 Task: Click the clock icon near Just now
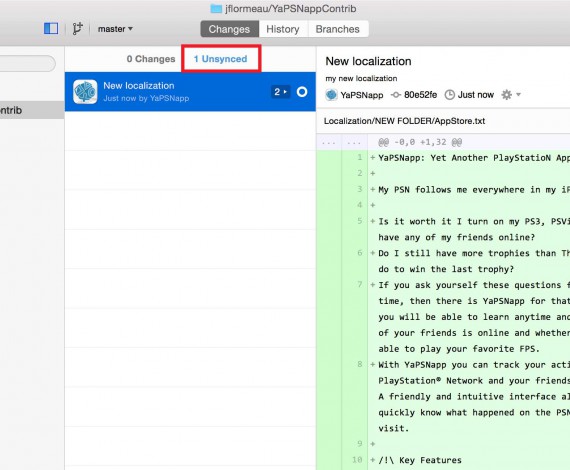[x=450, y=95]
